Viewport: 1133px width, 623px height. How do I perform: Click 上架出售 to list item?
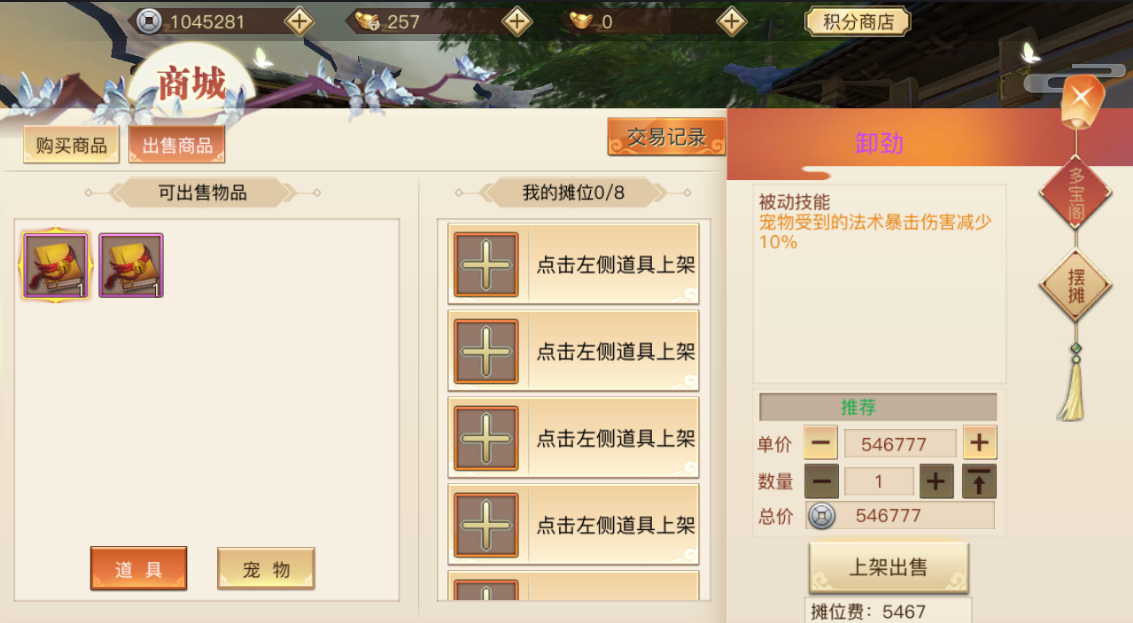889,567
